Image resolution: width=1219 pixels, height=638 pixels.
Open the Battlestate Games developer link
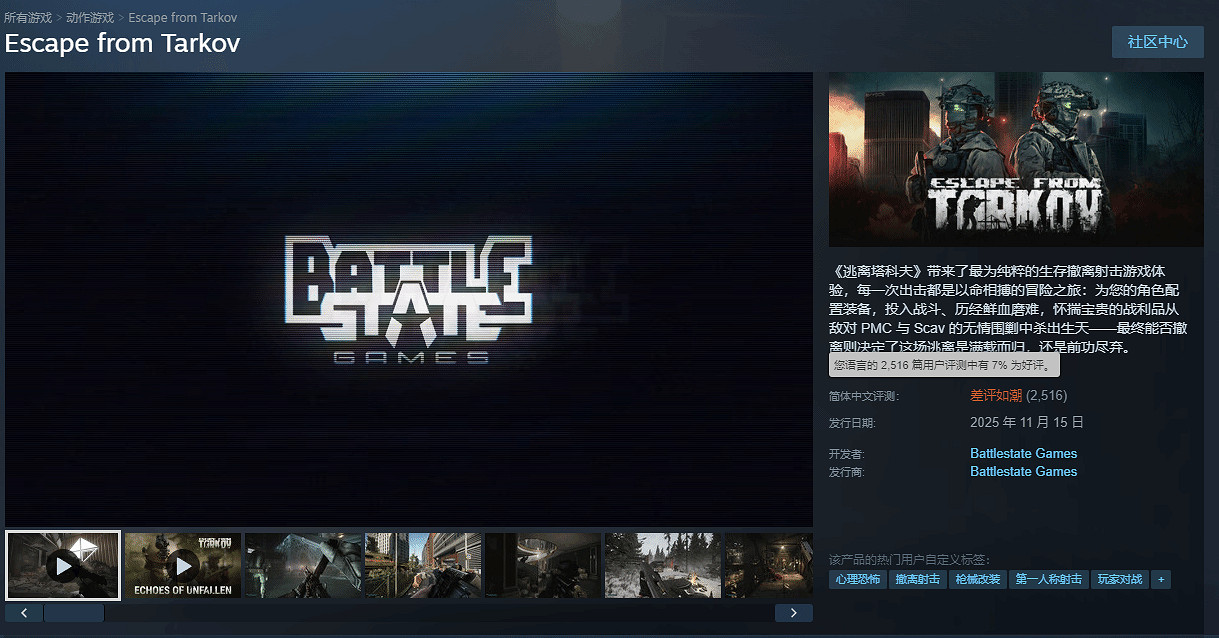1023,453
